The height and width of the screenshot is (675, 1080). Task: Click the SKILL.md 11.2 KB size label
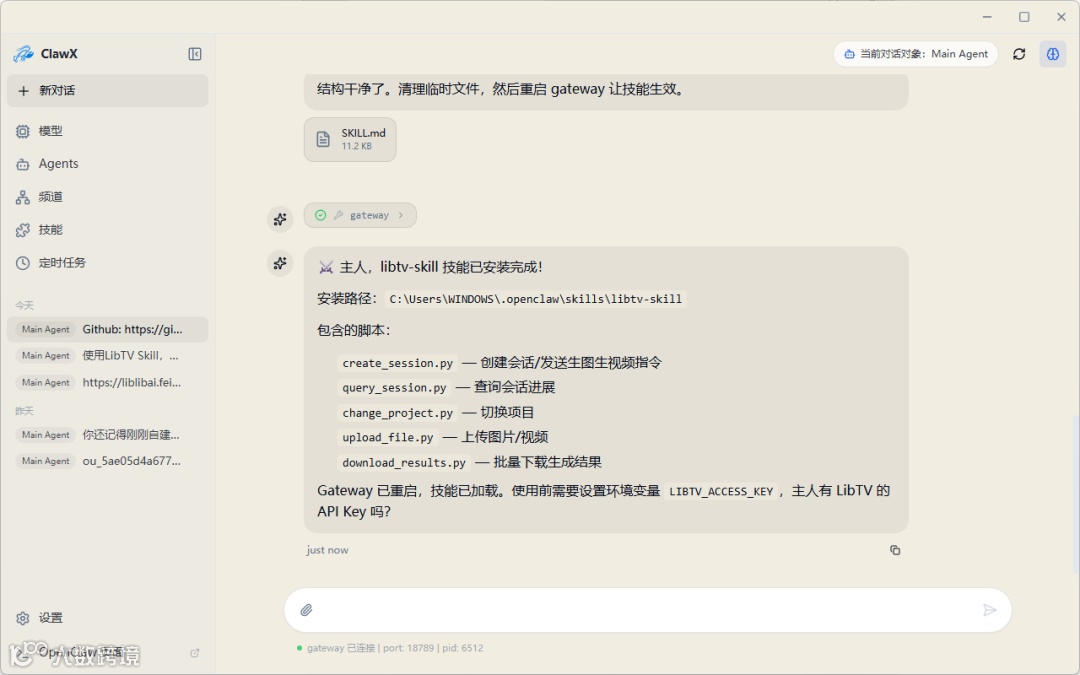[356, 146]
